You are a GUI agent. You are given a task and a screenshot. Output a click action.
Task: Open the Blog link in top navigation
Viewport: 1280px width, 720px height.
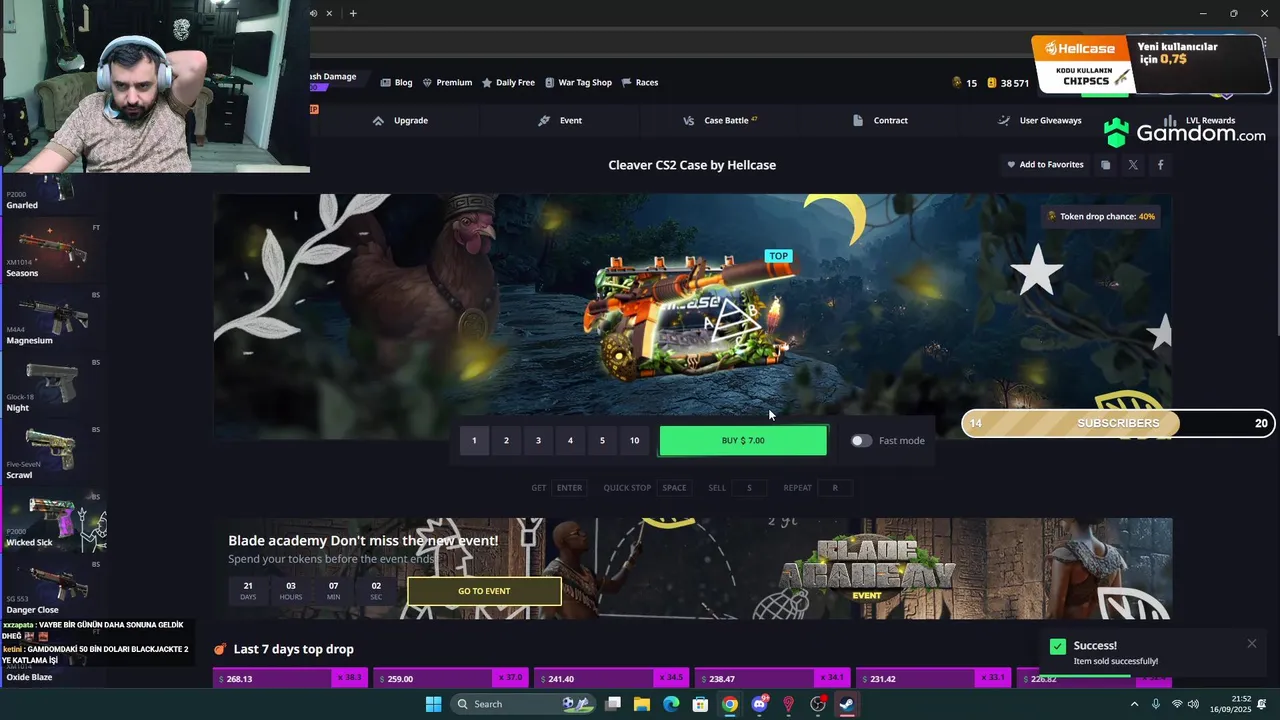[x=396, y=83]
